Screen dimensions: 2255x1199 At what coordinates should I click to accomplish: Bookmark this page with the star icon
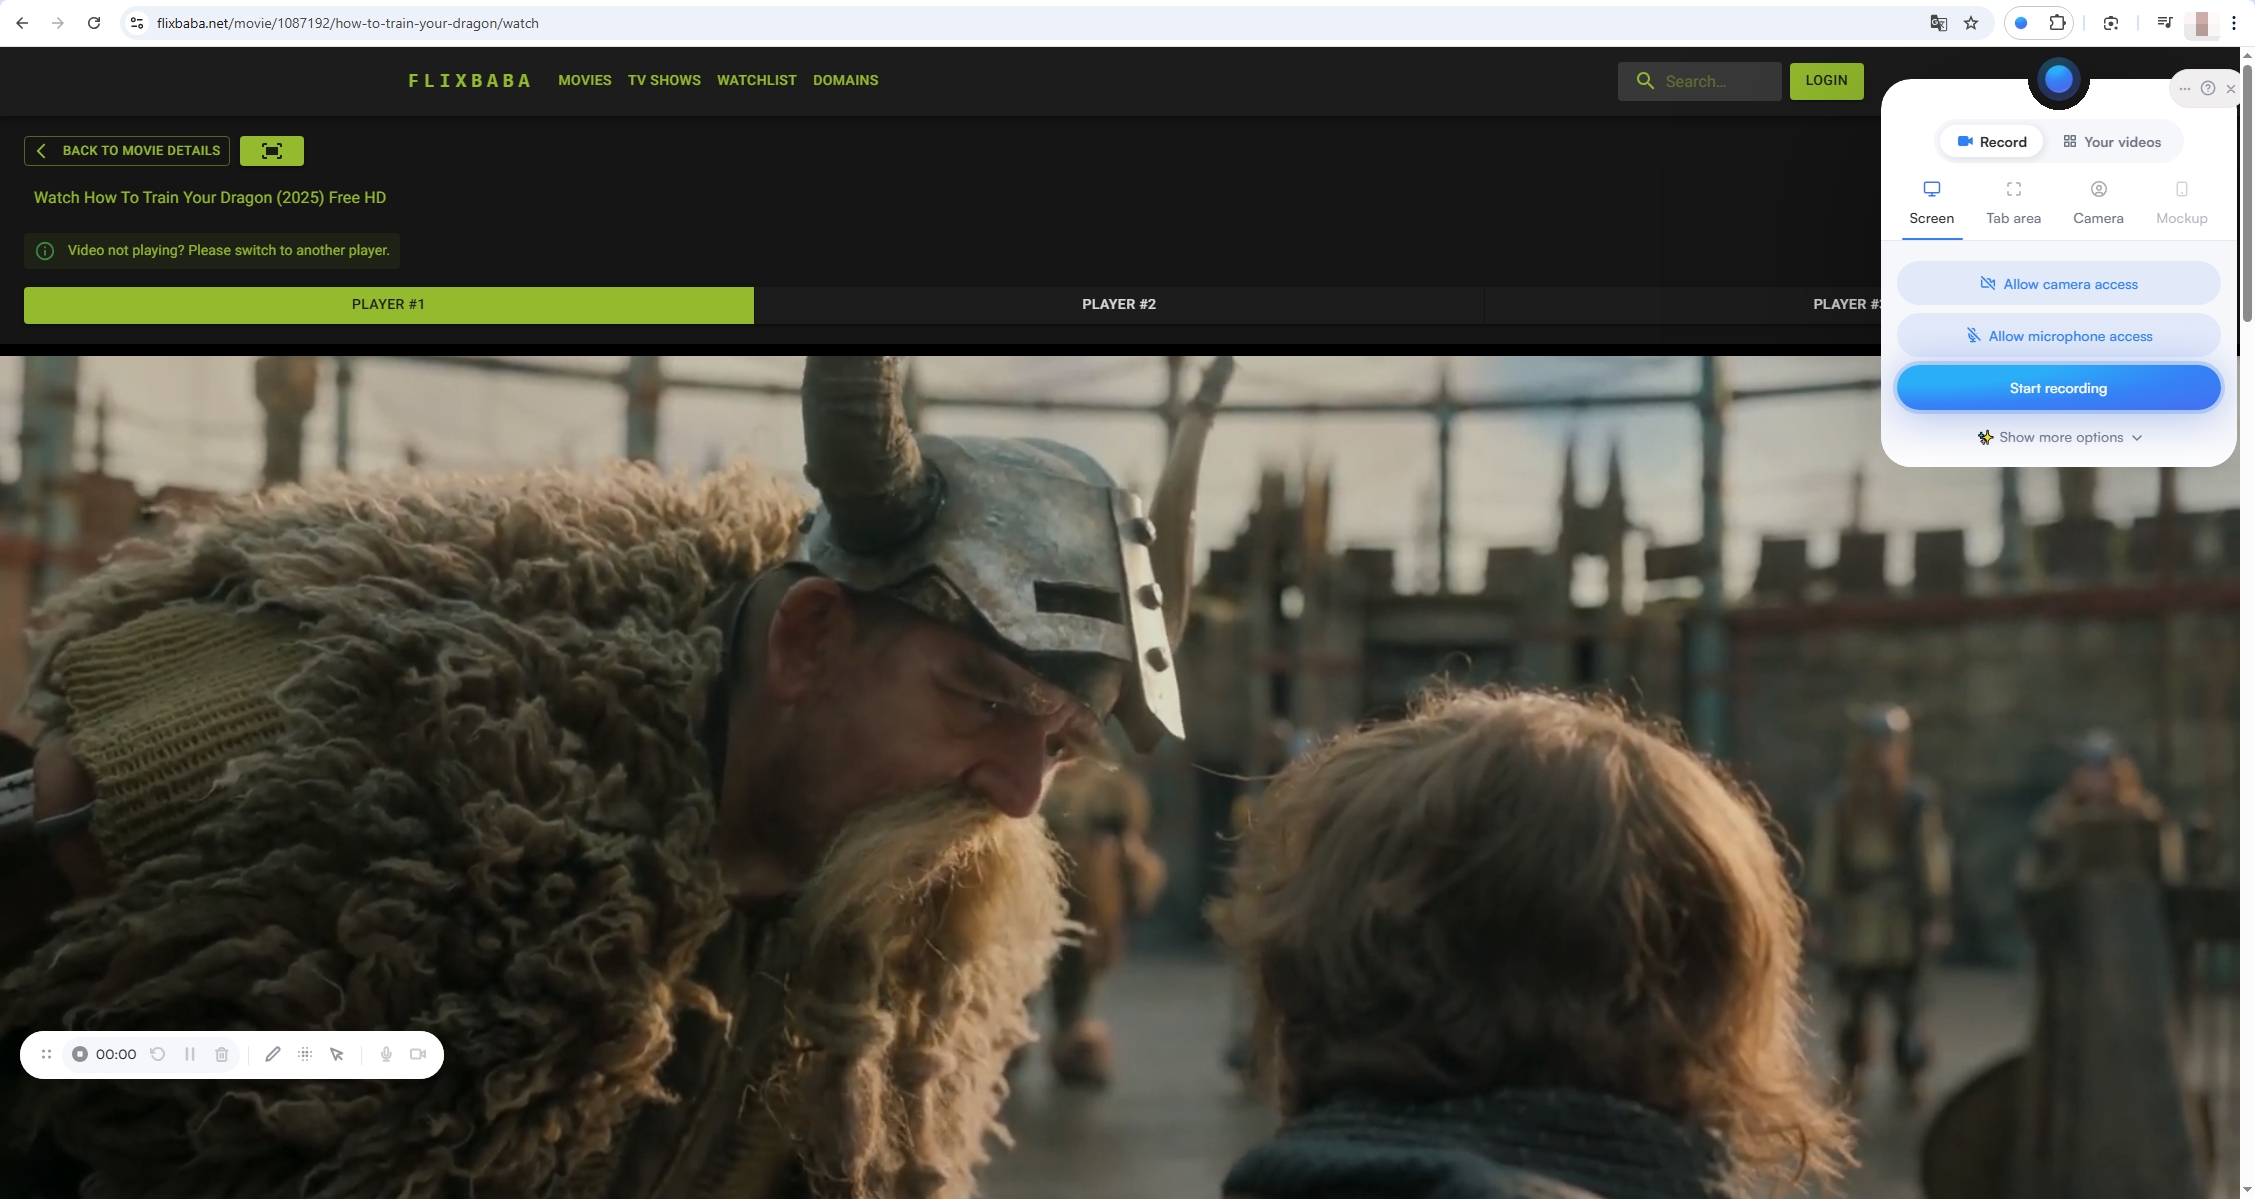1971,23
